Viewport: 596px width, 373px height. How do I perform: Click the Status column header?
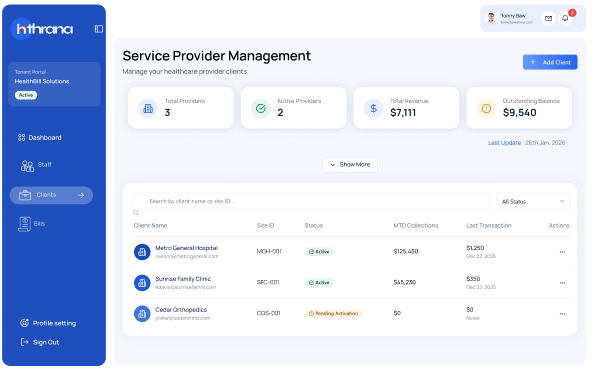pos(314,225)
